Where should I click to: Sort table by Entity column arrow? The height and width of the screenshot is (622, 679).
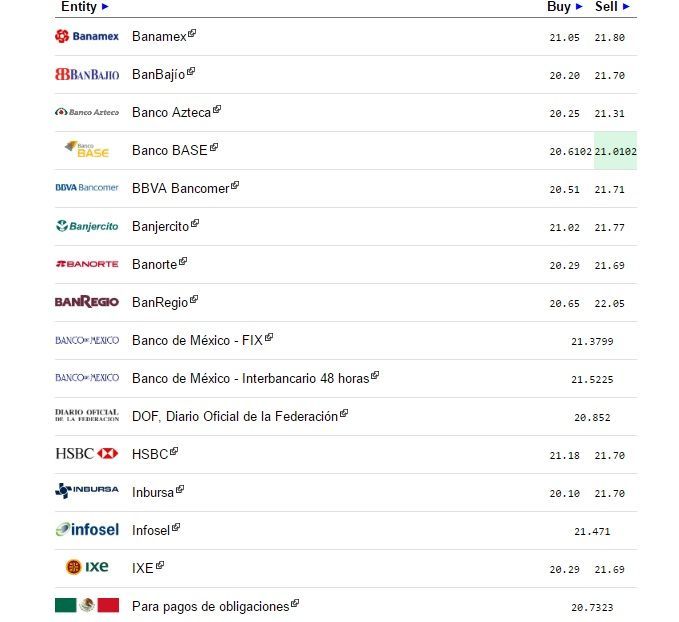[105, 7]
